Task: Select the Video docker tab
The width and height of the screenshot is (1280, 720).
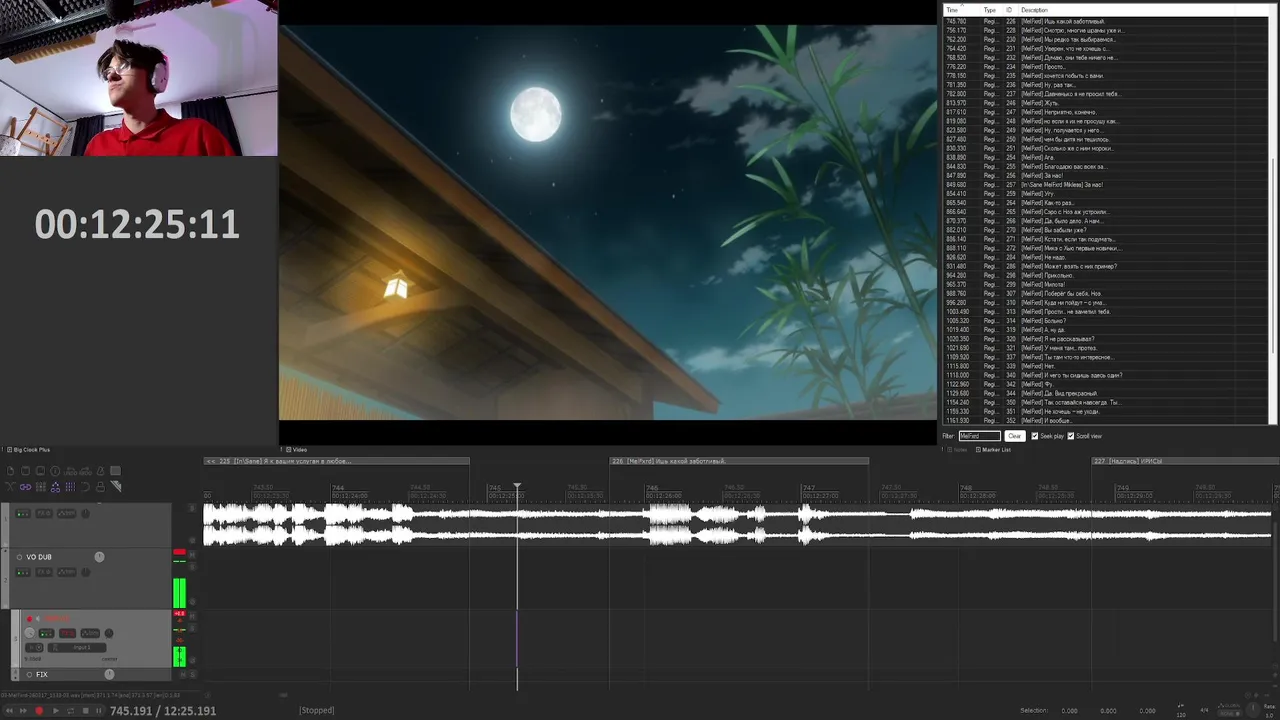Action: tap(297, 450)
